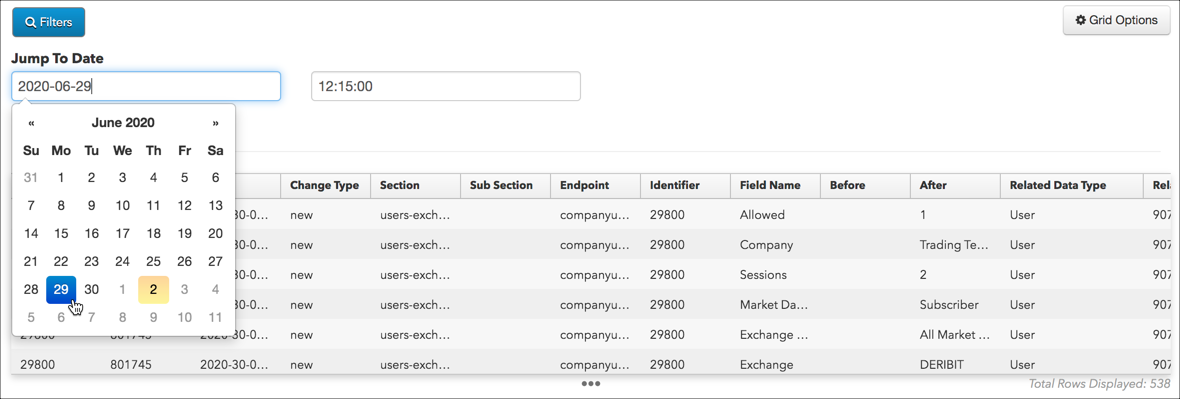
Task: Select June 30 in the calendar
Action: [92, 290]
